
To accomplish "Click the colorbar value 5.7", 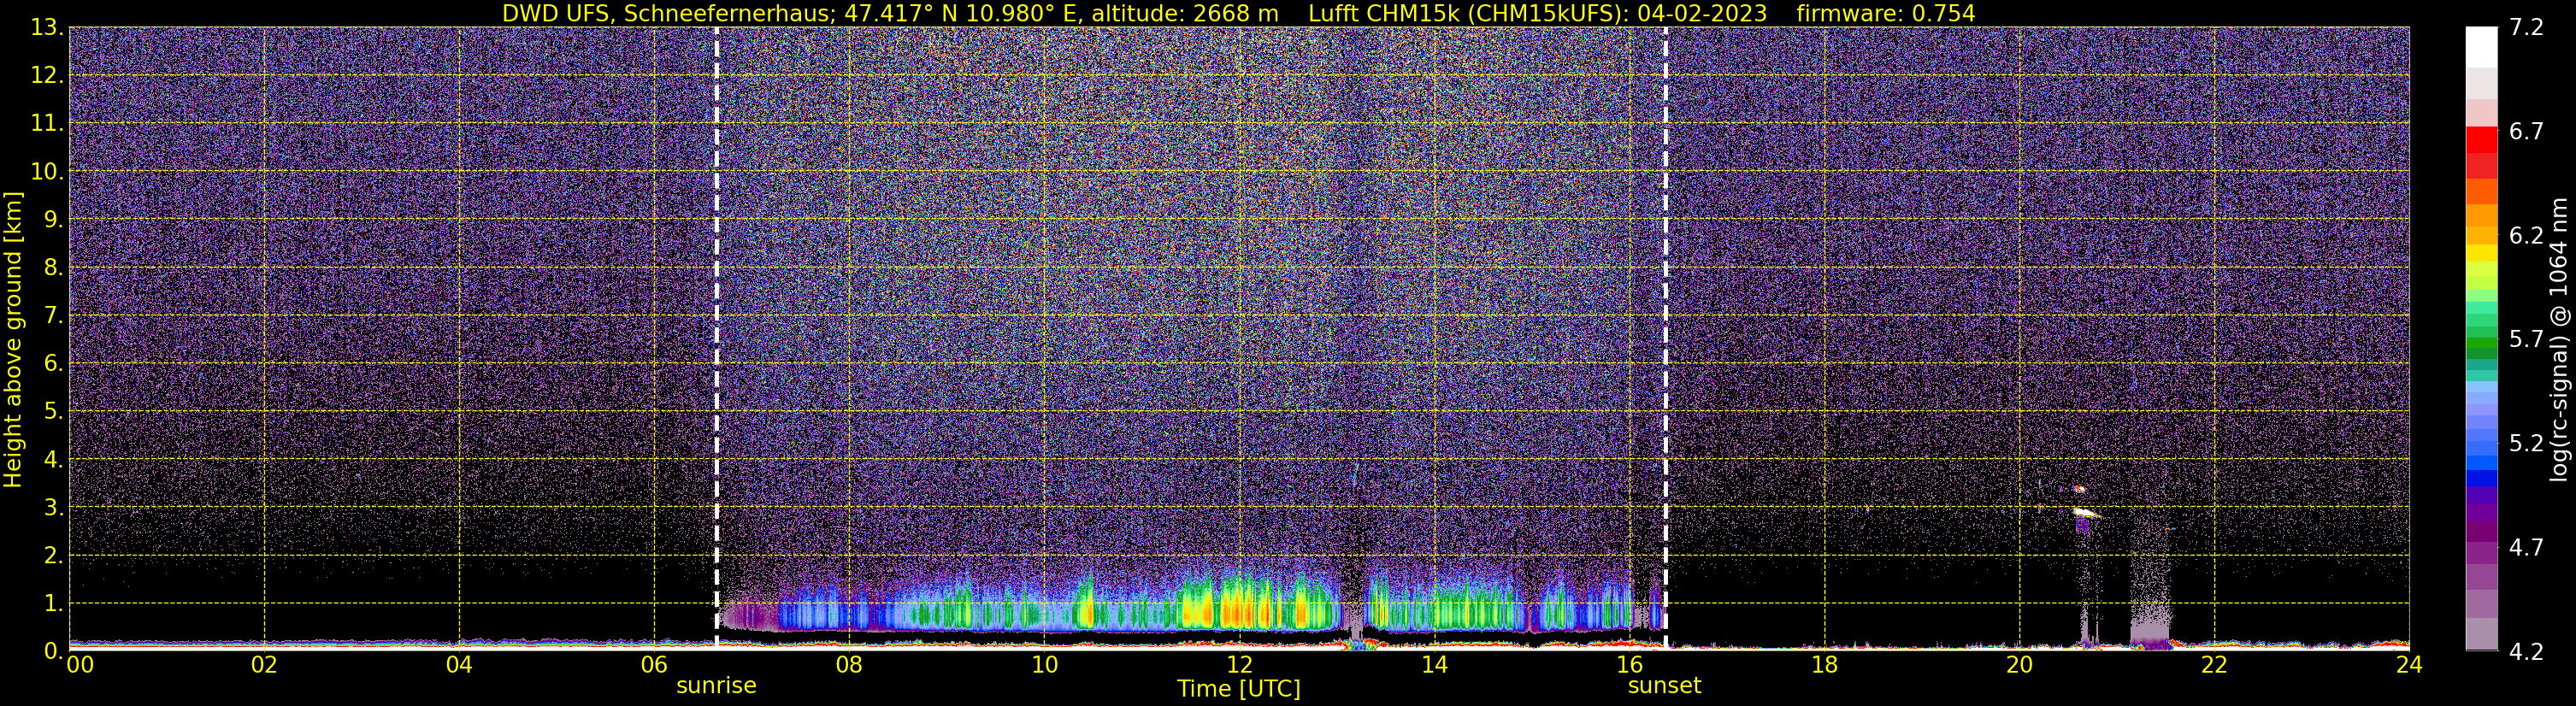I will coord(2526,340).
